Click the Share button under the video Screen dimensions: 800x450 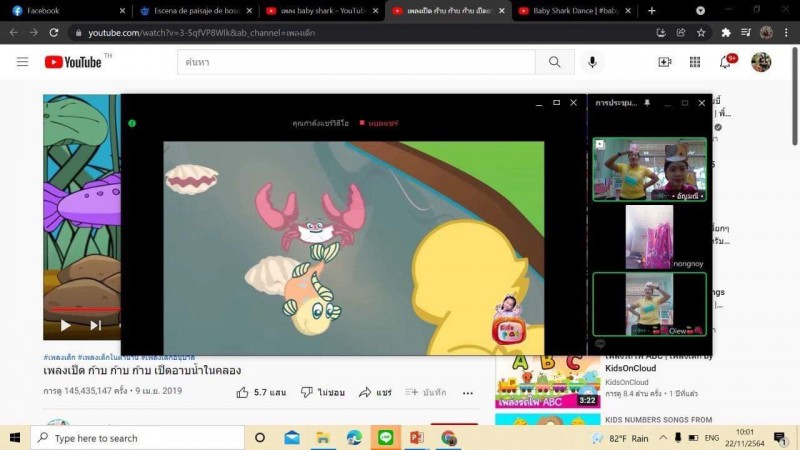coord(375,393)
